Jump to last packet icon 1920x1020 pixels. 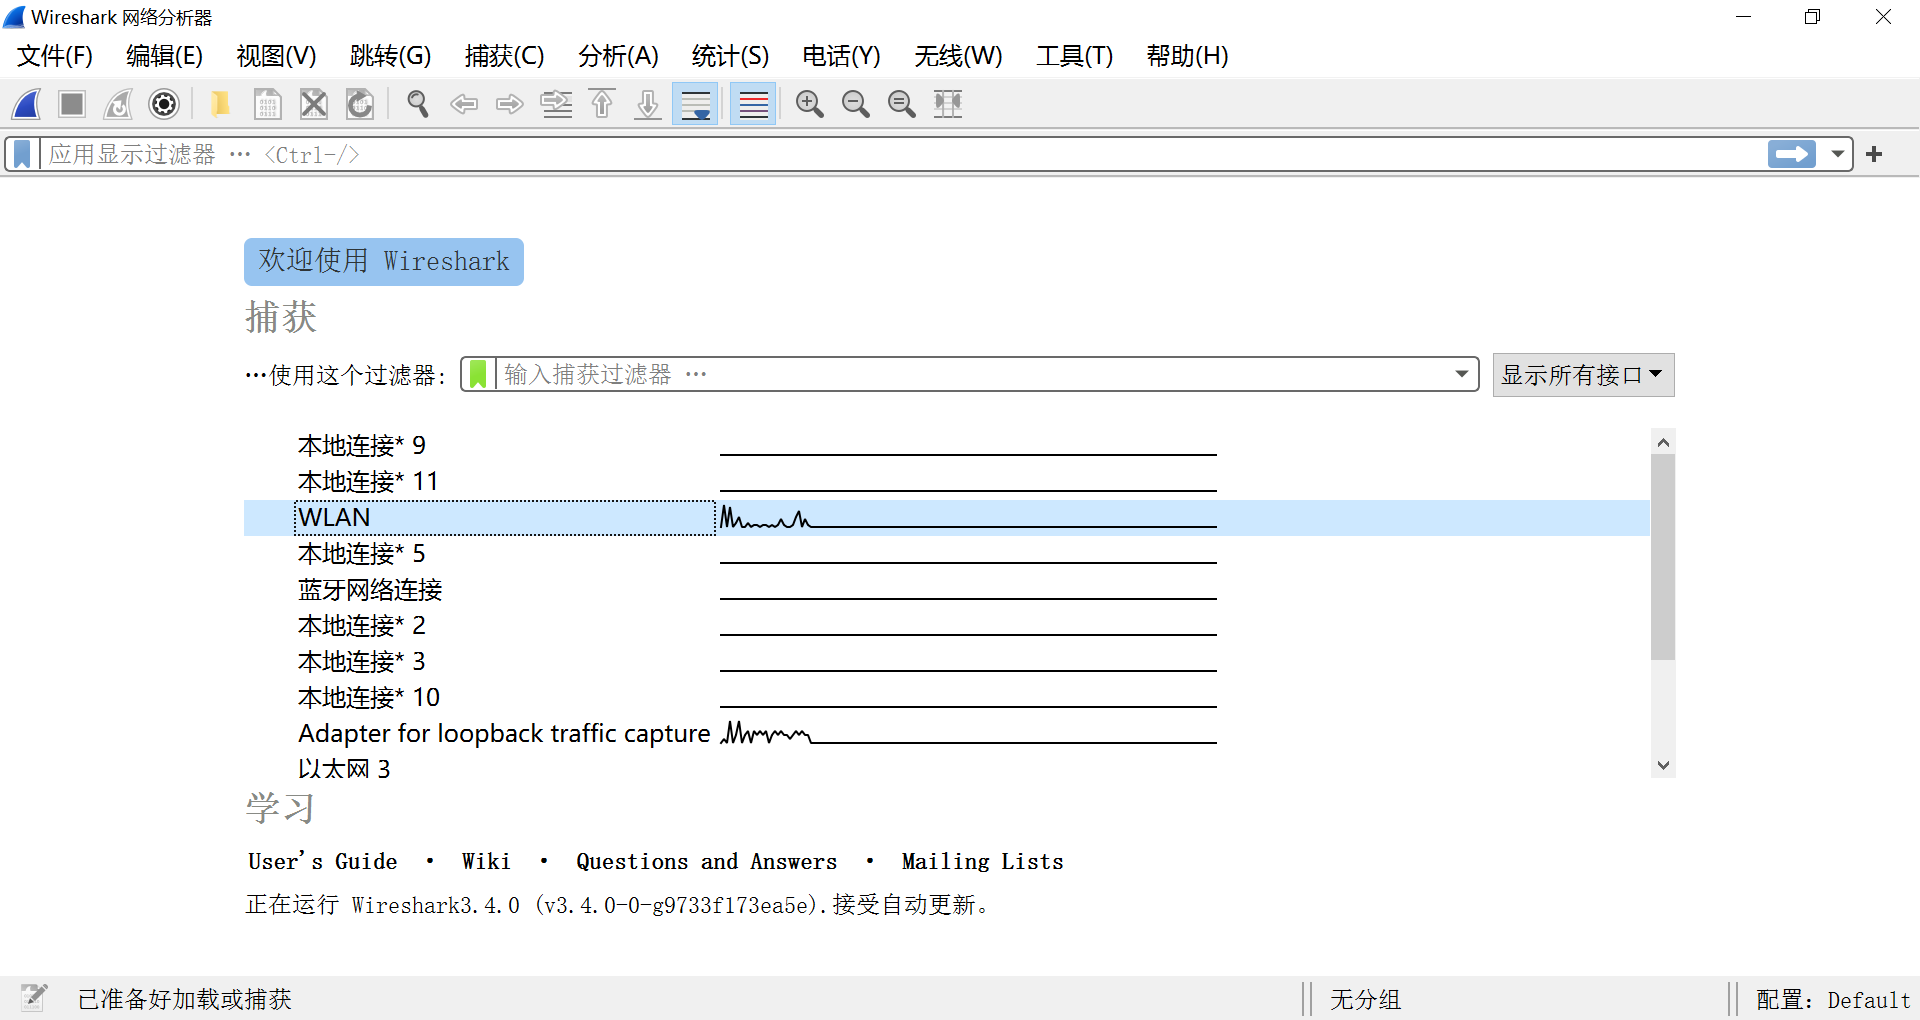pyautogui.click(x=648, y=104)
